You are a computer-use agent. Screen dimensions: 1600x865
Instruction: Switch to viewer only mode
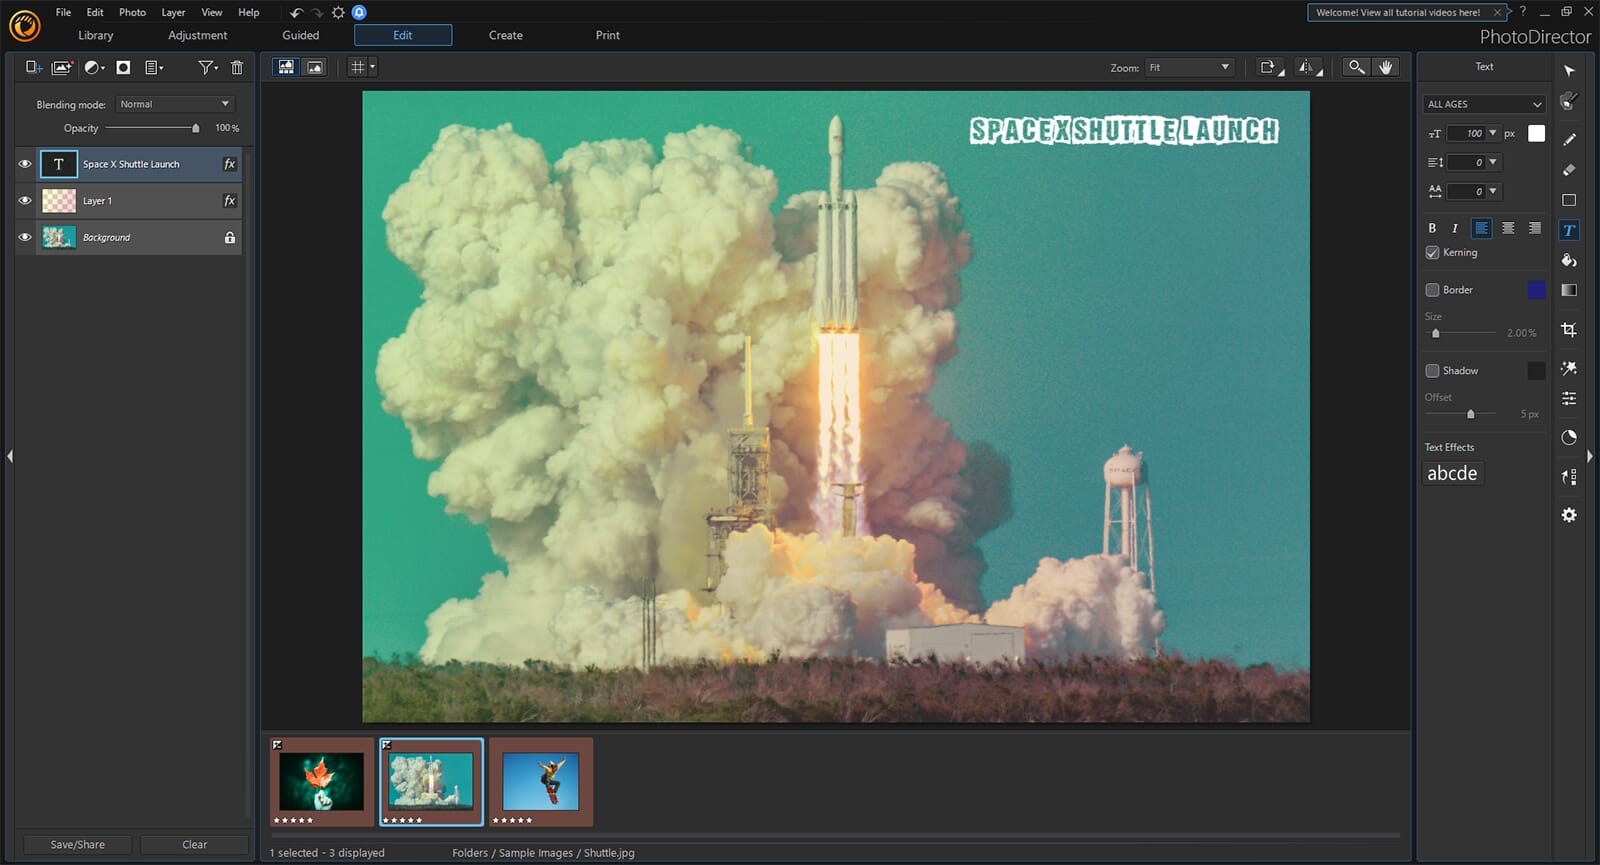[x=315, y=67]
